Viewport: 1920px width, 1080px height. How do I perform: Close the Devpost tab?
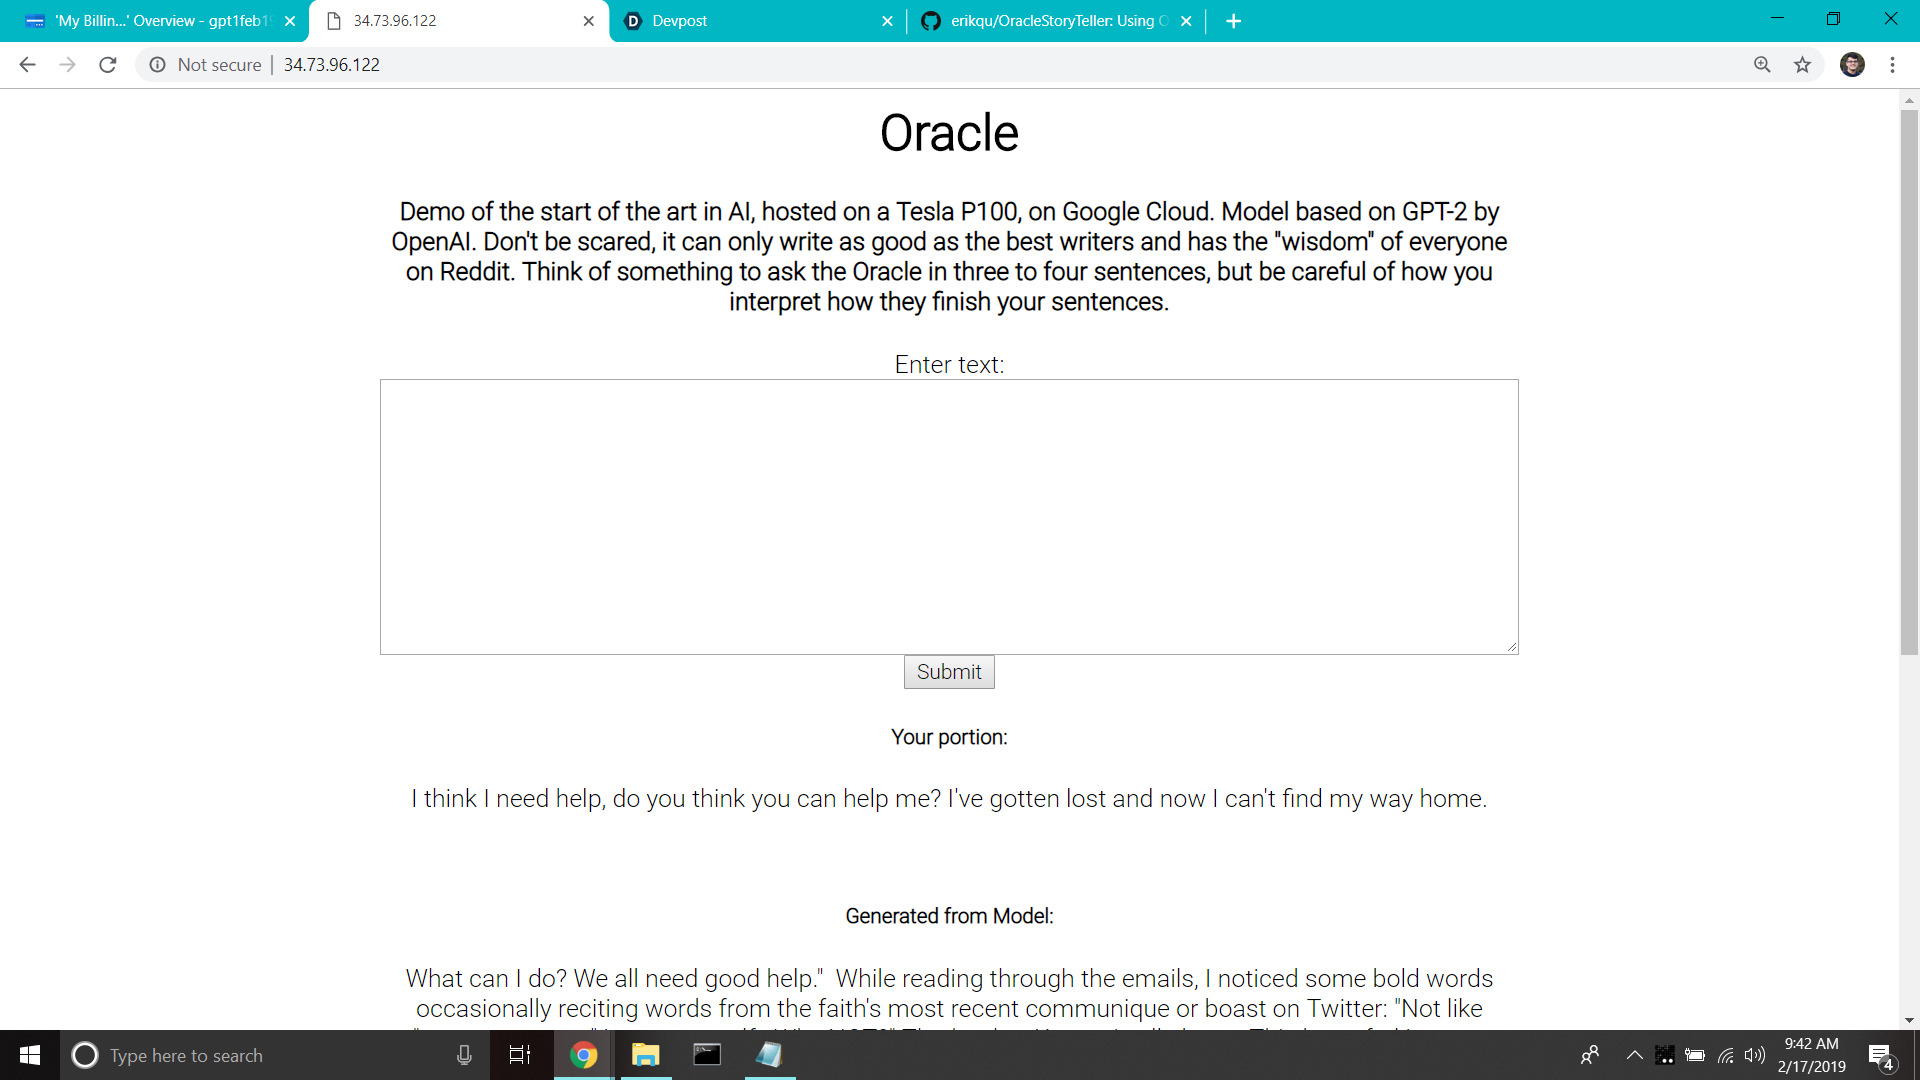coord(887,21)
